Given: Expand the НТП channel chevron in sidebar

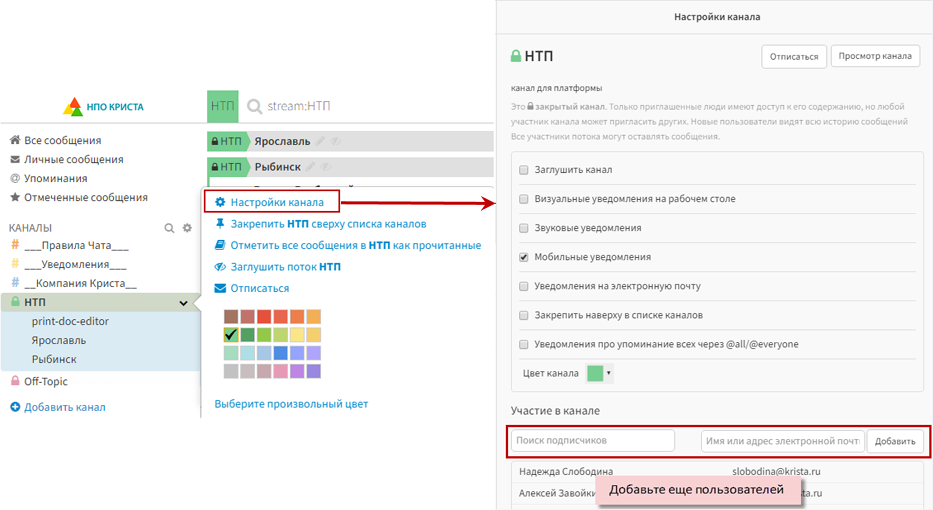Looking at the screenshot, I should (183, 303).
